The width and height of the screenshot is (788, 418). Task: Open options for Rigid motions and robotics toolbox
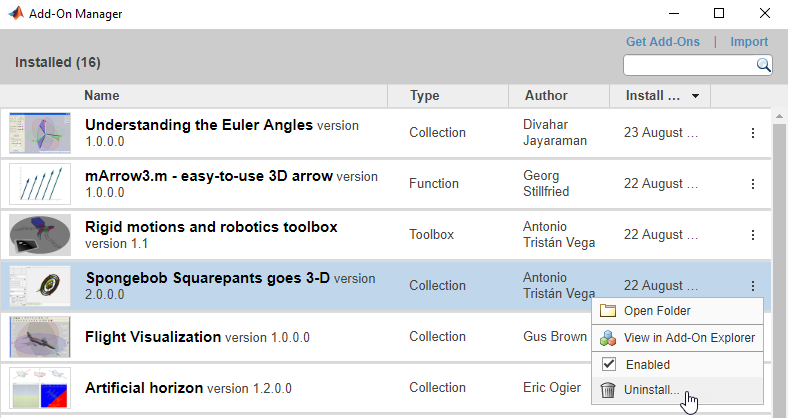(x=753, y=235)
